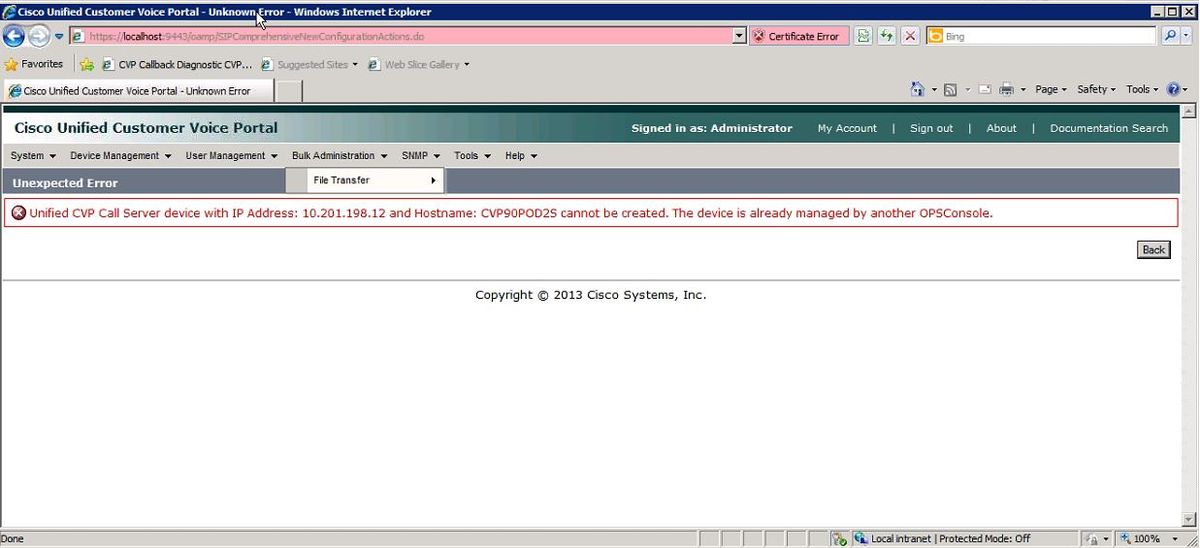Refresh the page with the green arrows icon
Screen dimensions: 1200x548
tap(887, 36)
